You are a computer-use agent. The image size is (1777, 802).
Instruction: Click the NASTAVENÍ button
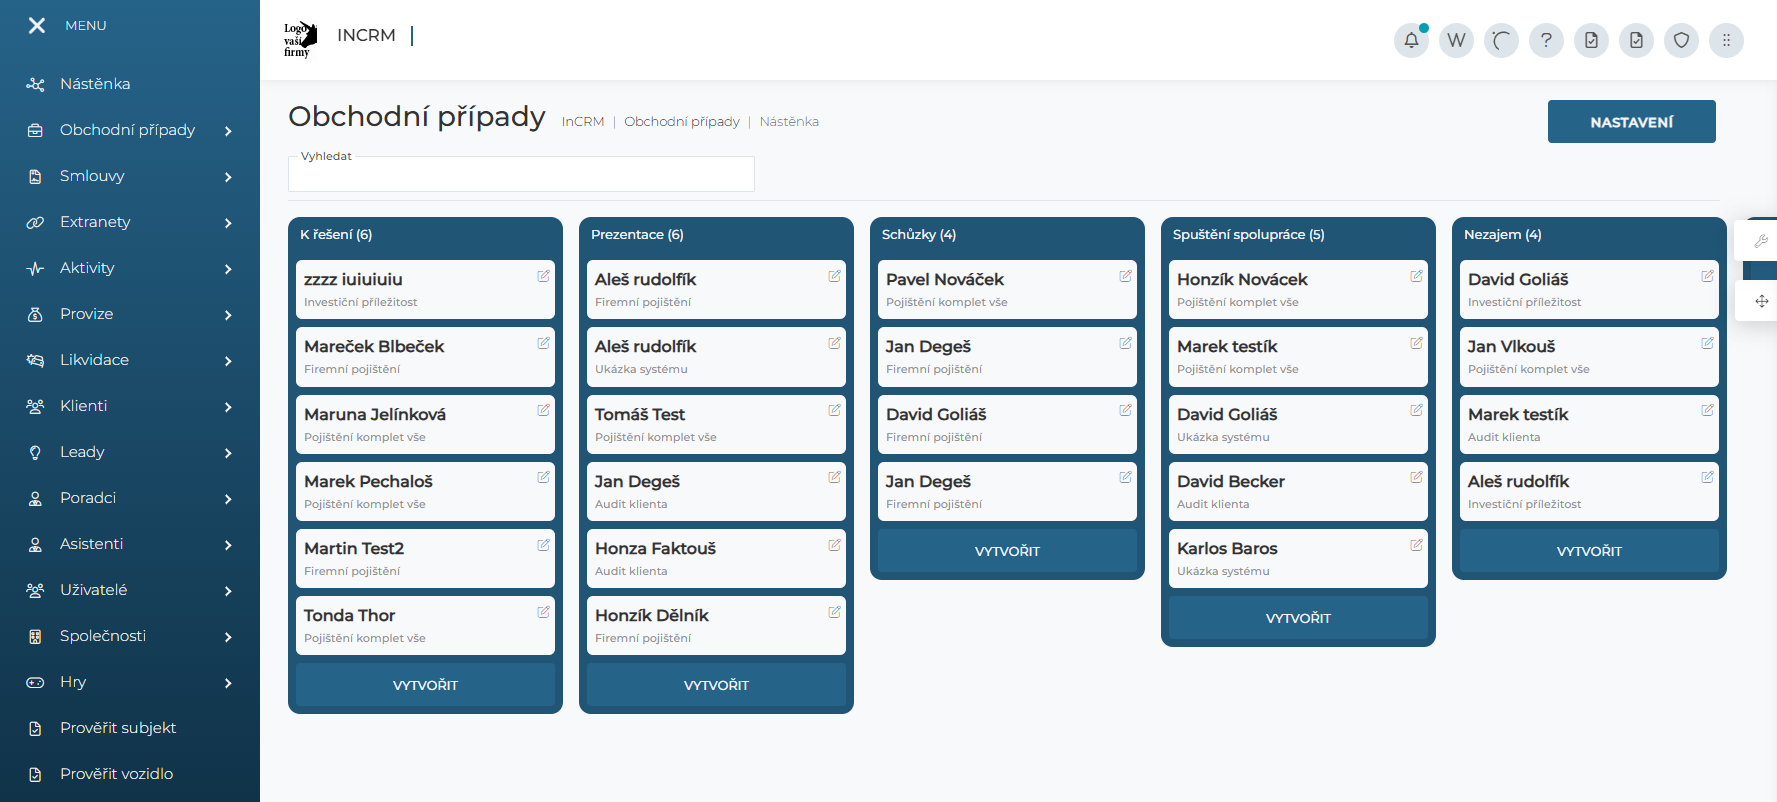click(x=1631, y=122)
